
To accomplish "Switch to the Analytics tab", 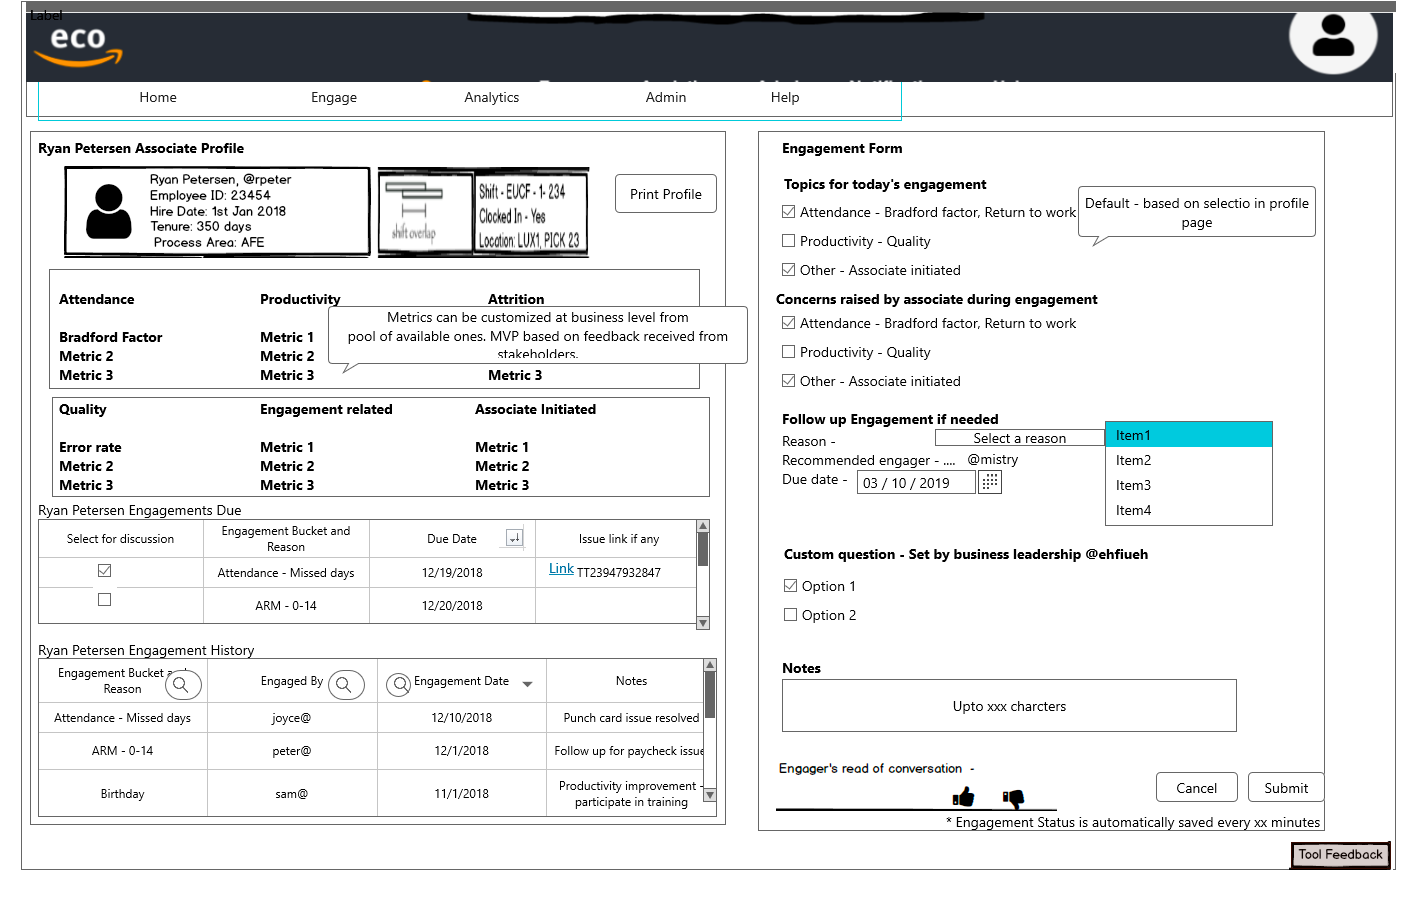I will pos(491,97).
